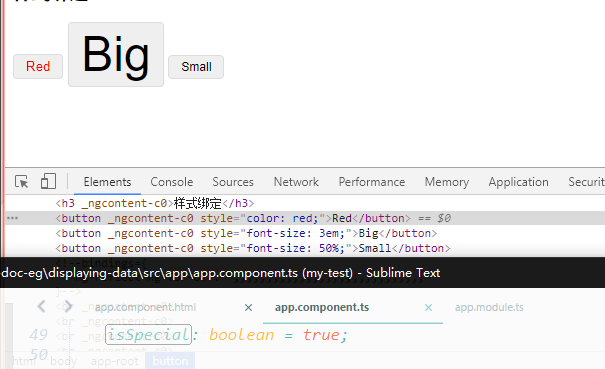
Task: Switch to the Sources tab
Action: pos(233,182)
